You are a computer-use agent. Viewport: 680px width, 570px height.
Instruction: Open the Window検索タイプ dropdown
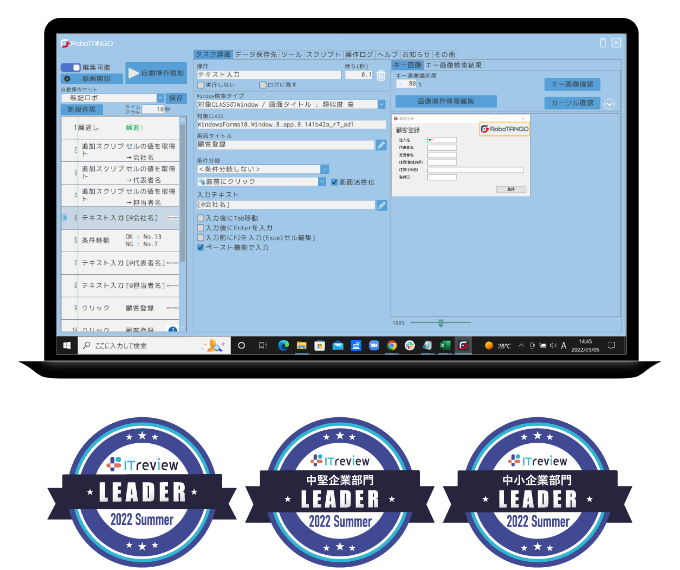point(381,104)
